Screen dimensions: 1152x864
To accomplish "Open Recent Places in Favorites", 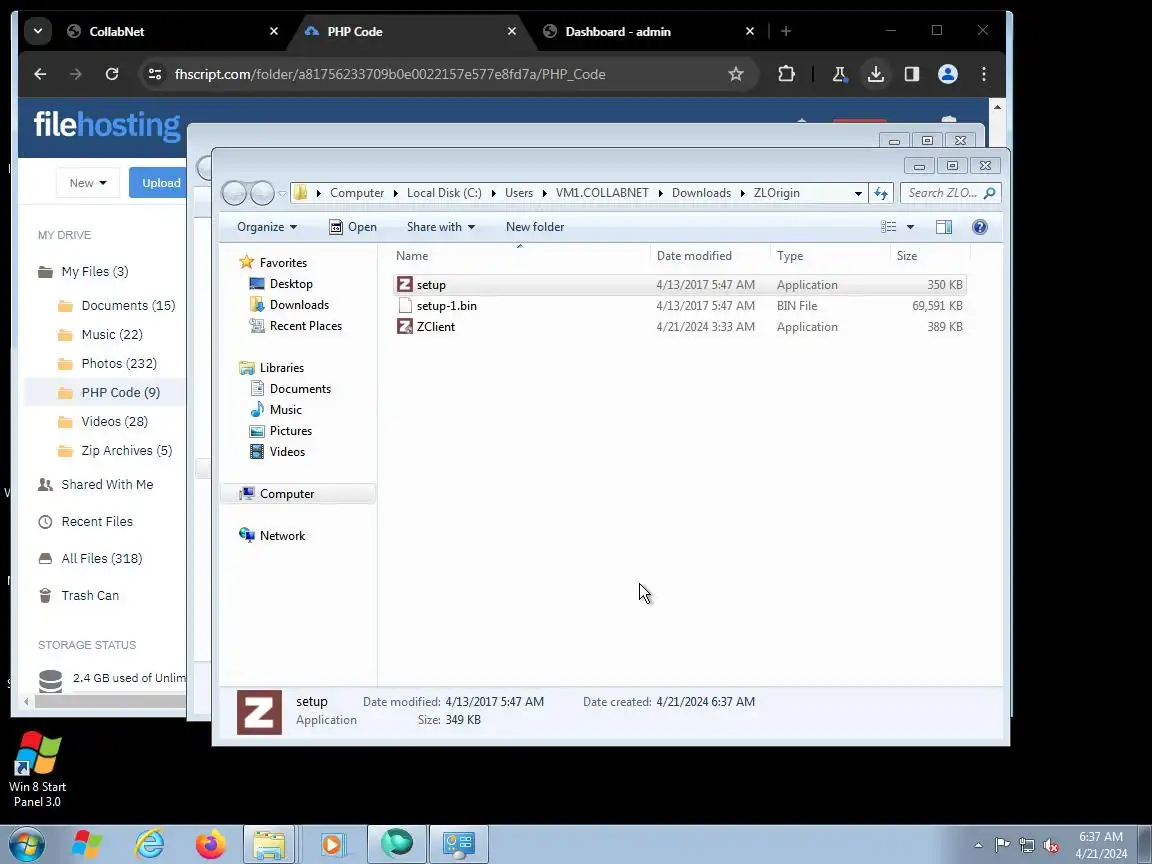I will (x=306, y=325).
